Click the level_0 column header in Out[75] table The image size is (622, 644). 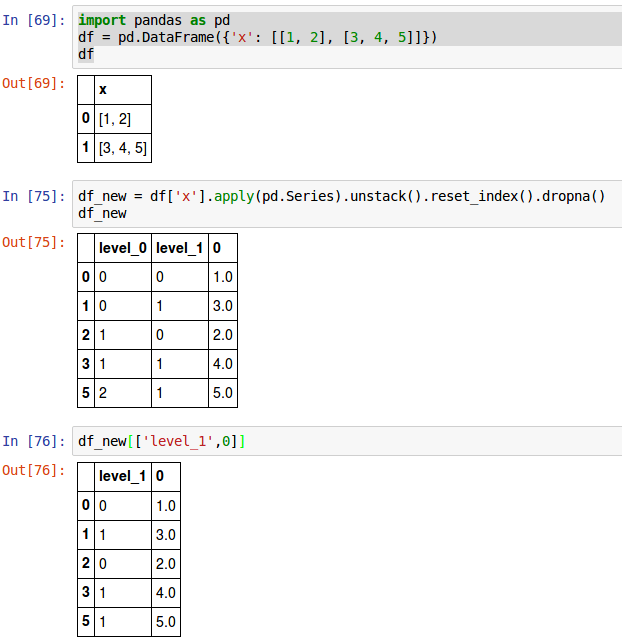[123, 248]
